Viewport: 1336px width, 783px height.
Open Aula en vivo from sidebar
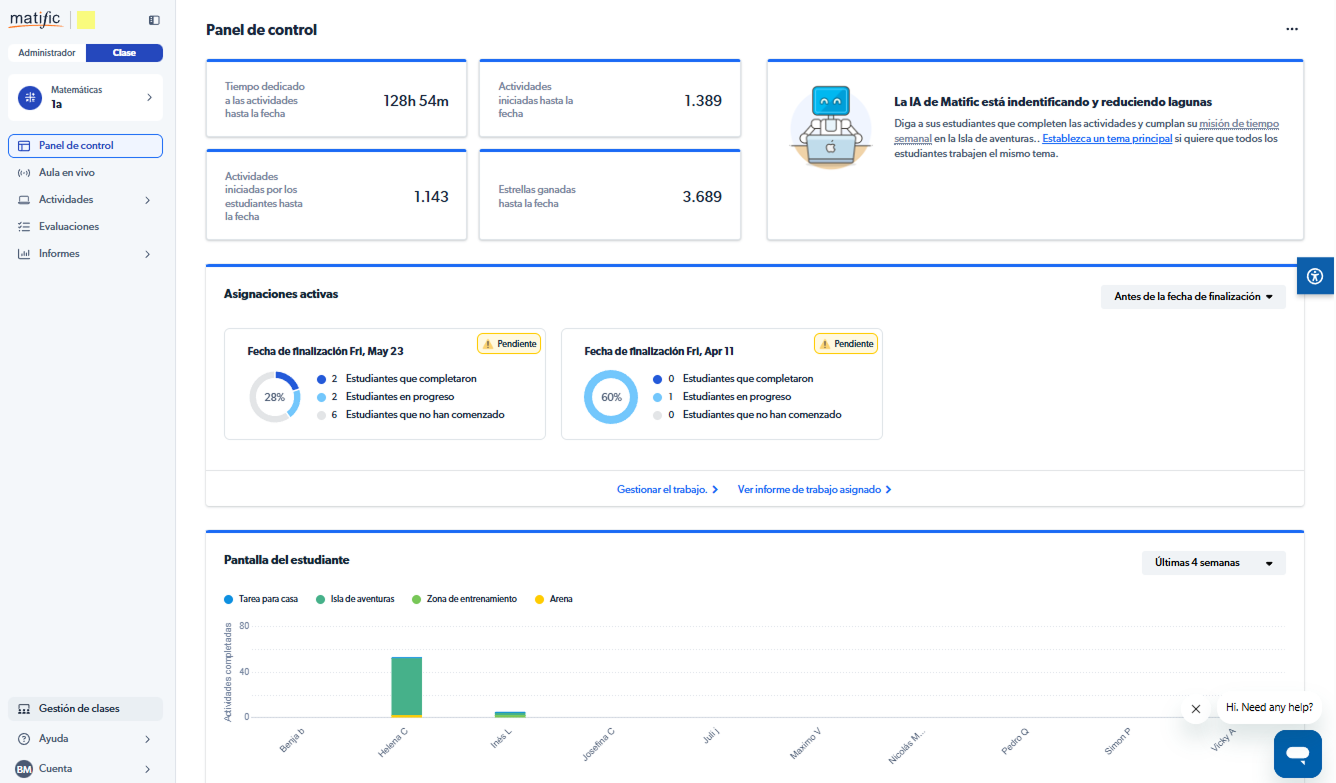pos(66,173)
